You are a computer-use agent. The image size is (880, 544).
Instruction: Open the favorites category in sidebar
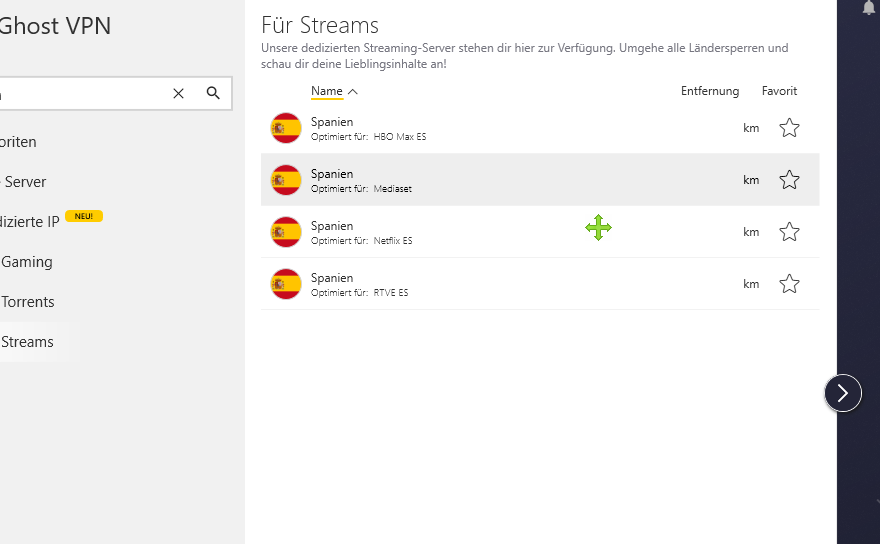pyautogui.click(x=18, y=142)
